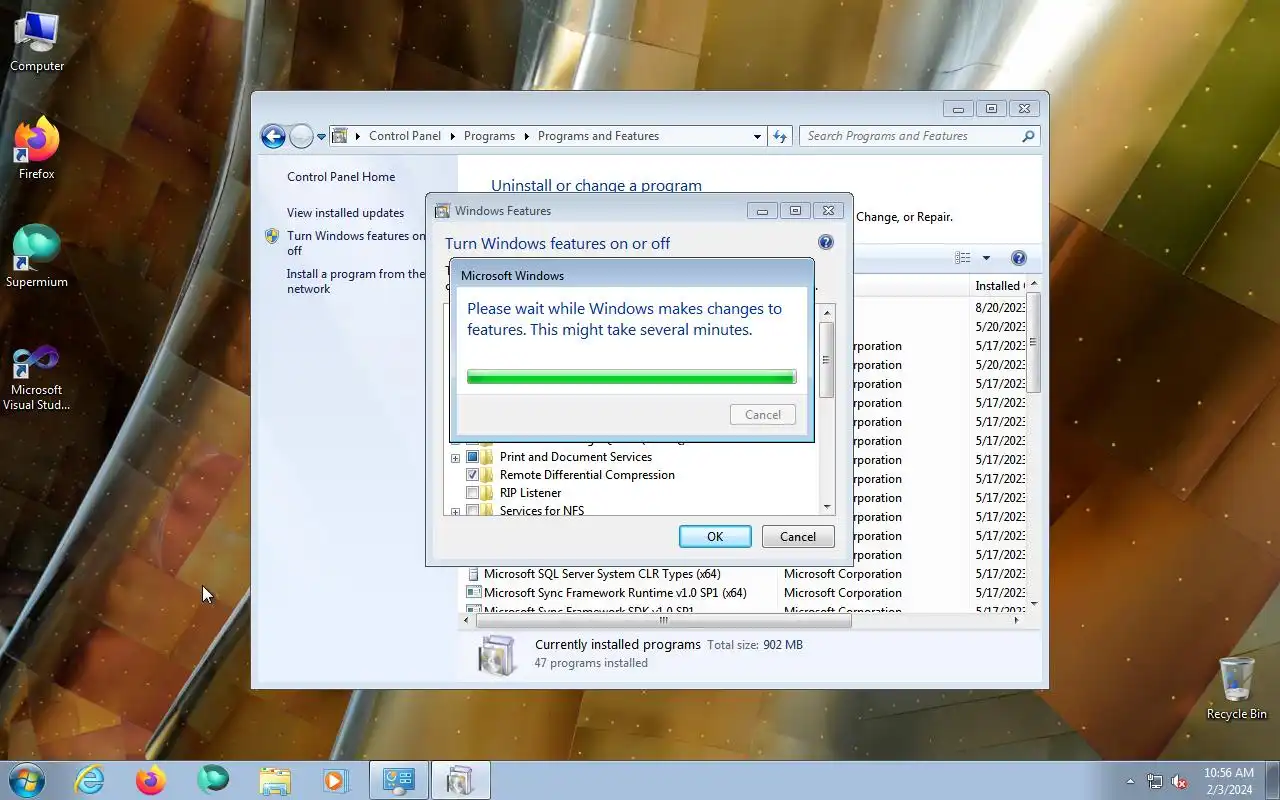Open the dropdown arrow after Control Panel breadcrumb
This screenshot has height=800, width=1280.
point(452,136)
